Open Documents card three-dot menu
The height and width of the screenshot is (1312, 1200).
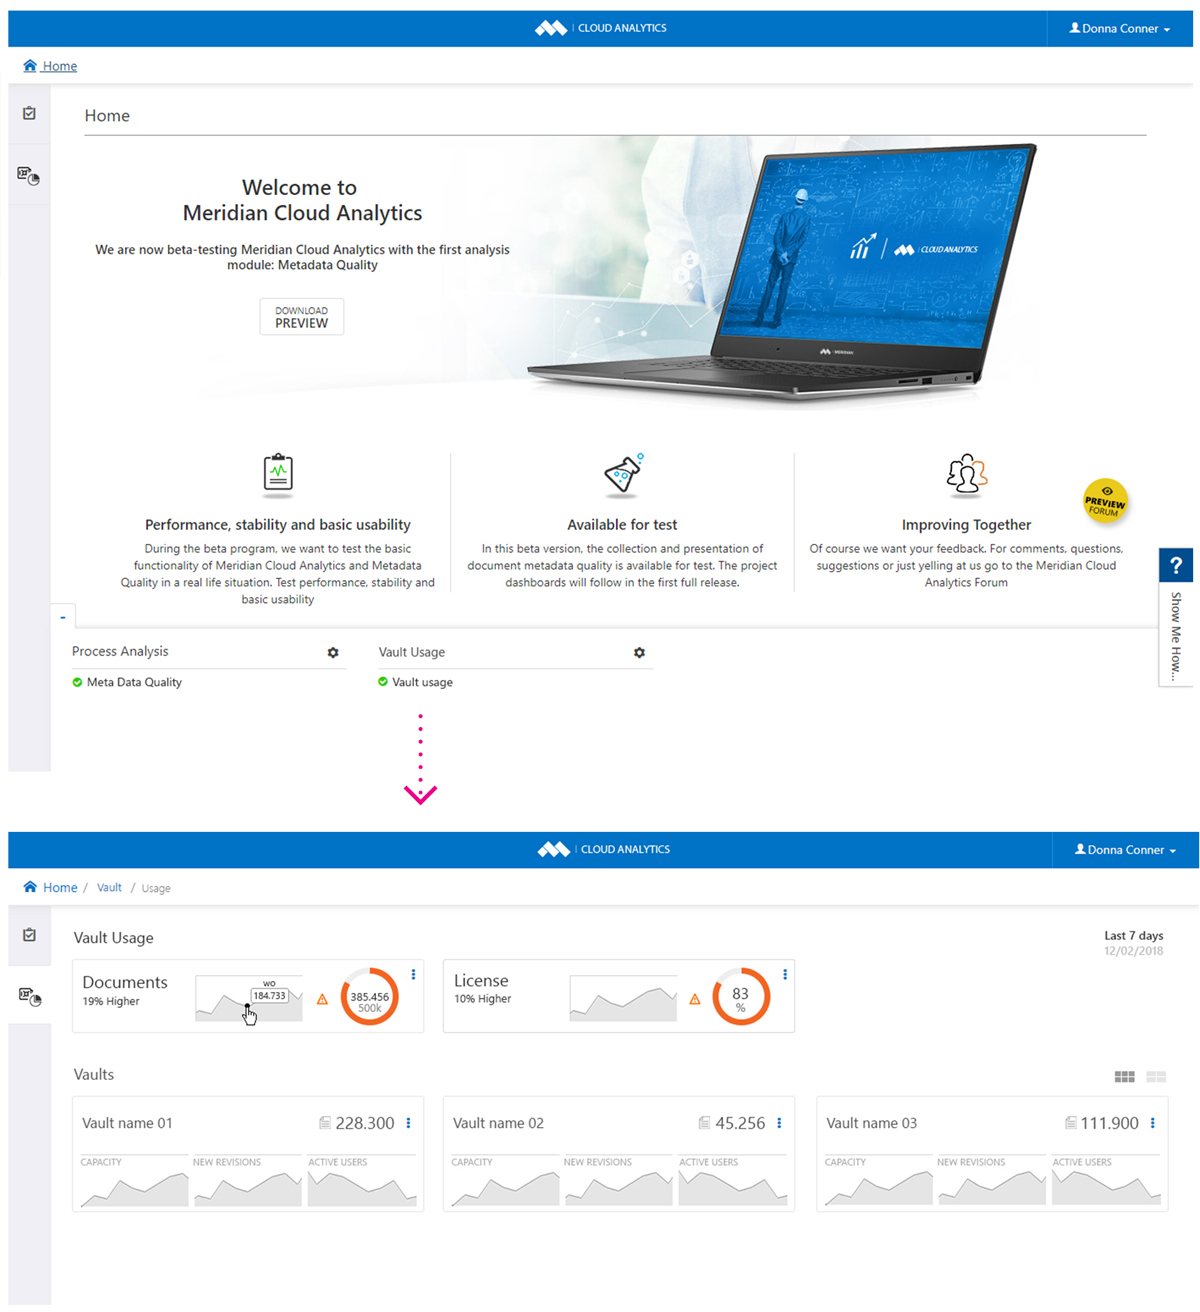point(413,975)
